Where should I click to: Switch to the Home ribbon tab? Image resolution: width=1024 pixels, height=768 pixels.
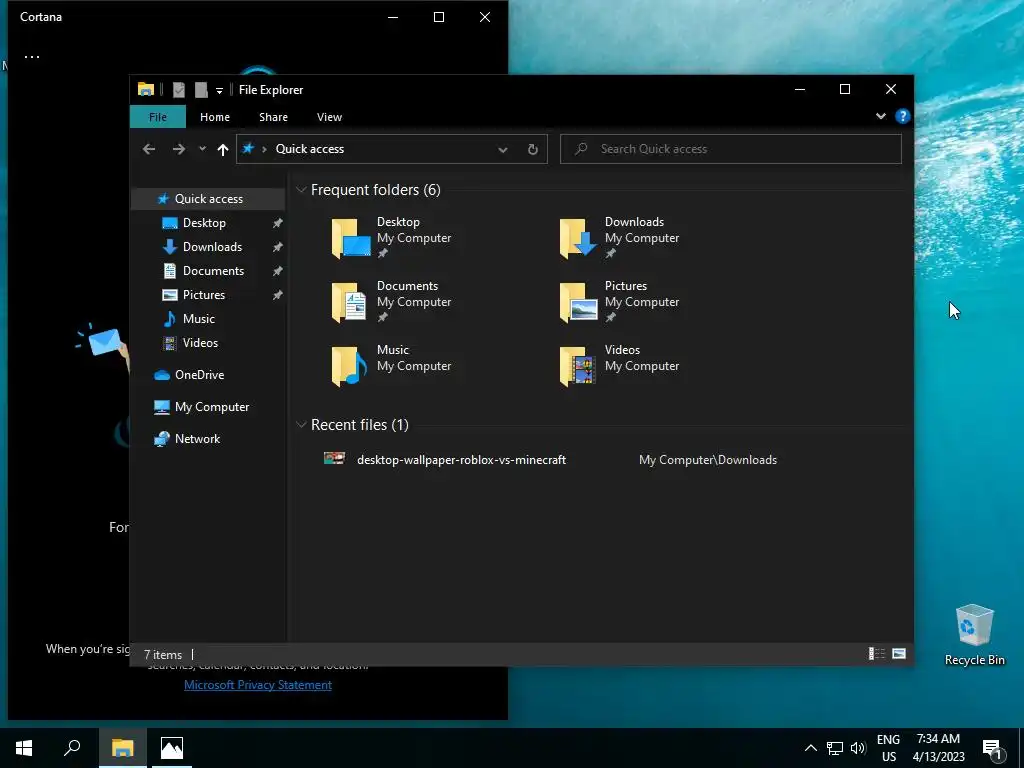(x=215, y=117)
